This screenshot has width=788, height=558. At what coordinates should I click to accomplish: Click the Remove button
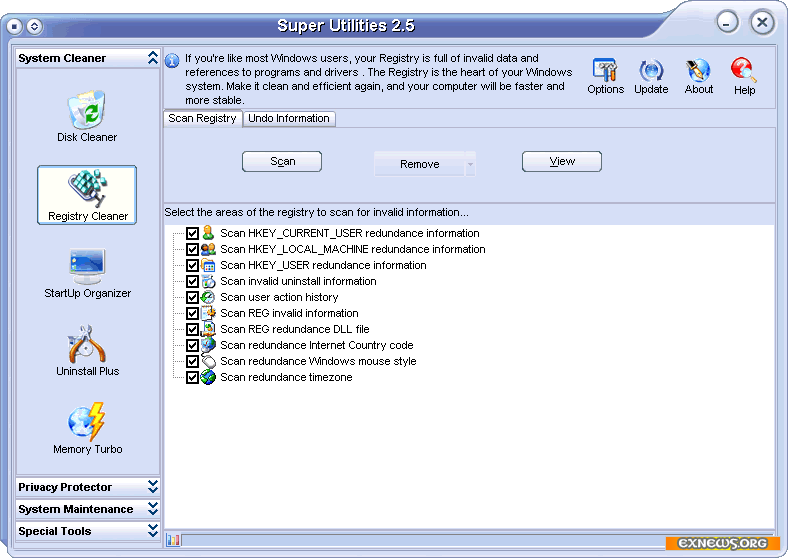pos(419,164)
